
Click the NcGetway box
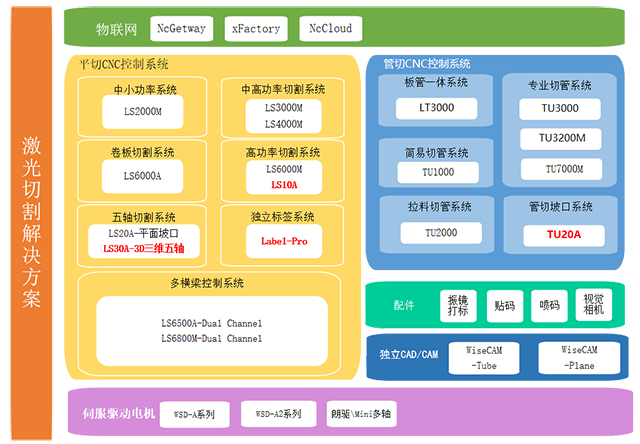point(183,29)
